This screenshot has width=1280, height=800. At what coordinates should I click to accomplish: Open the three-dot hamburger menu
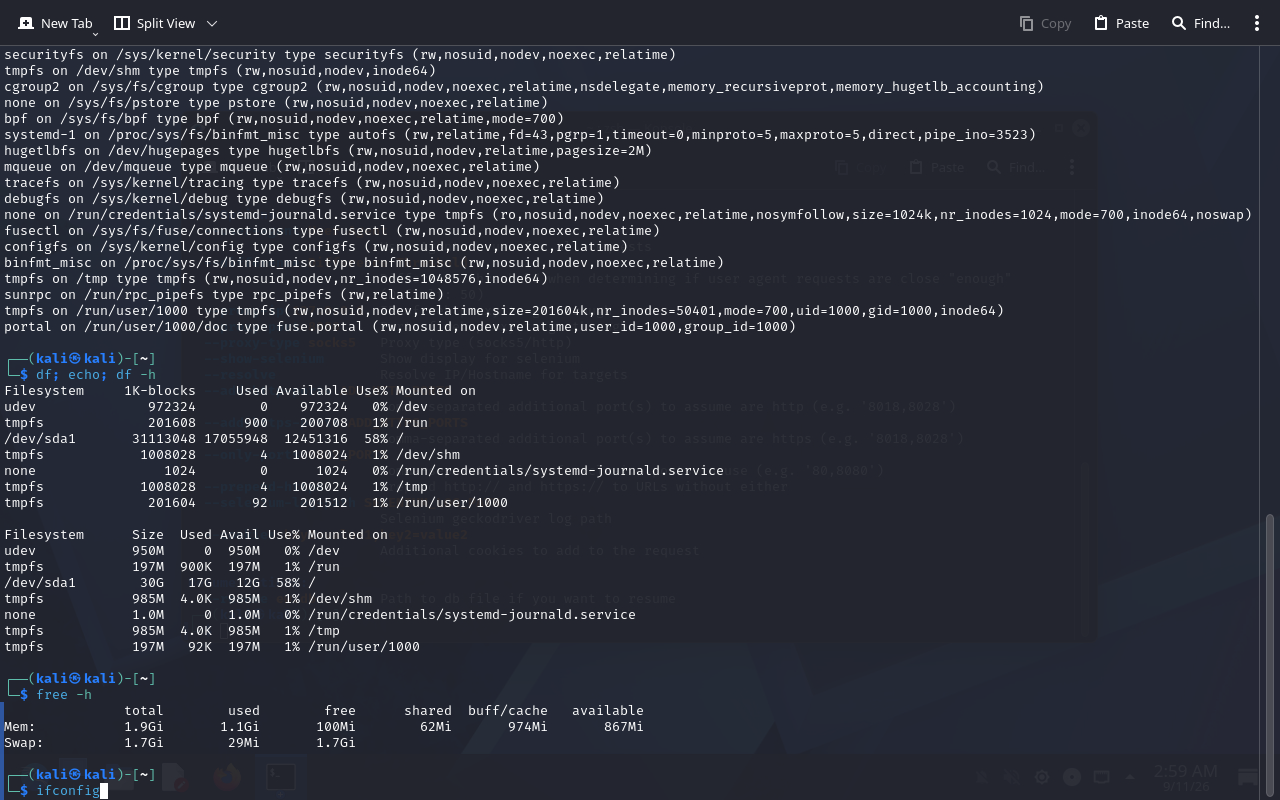click(1257, 23)
